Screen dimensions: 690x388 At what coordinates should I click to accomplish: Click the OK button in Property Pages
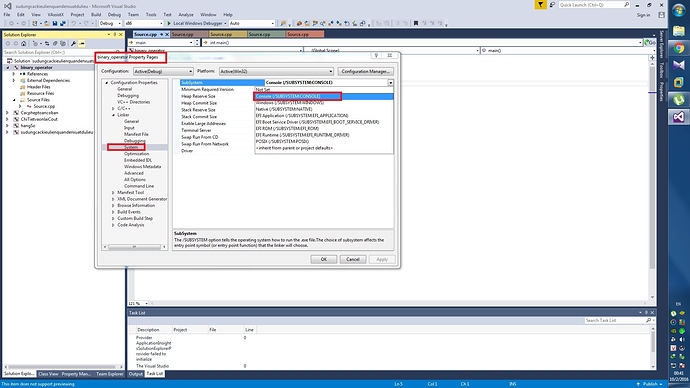[x=323, y=260]
